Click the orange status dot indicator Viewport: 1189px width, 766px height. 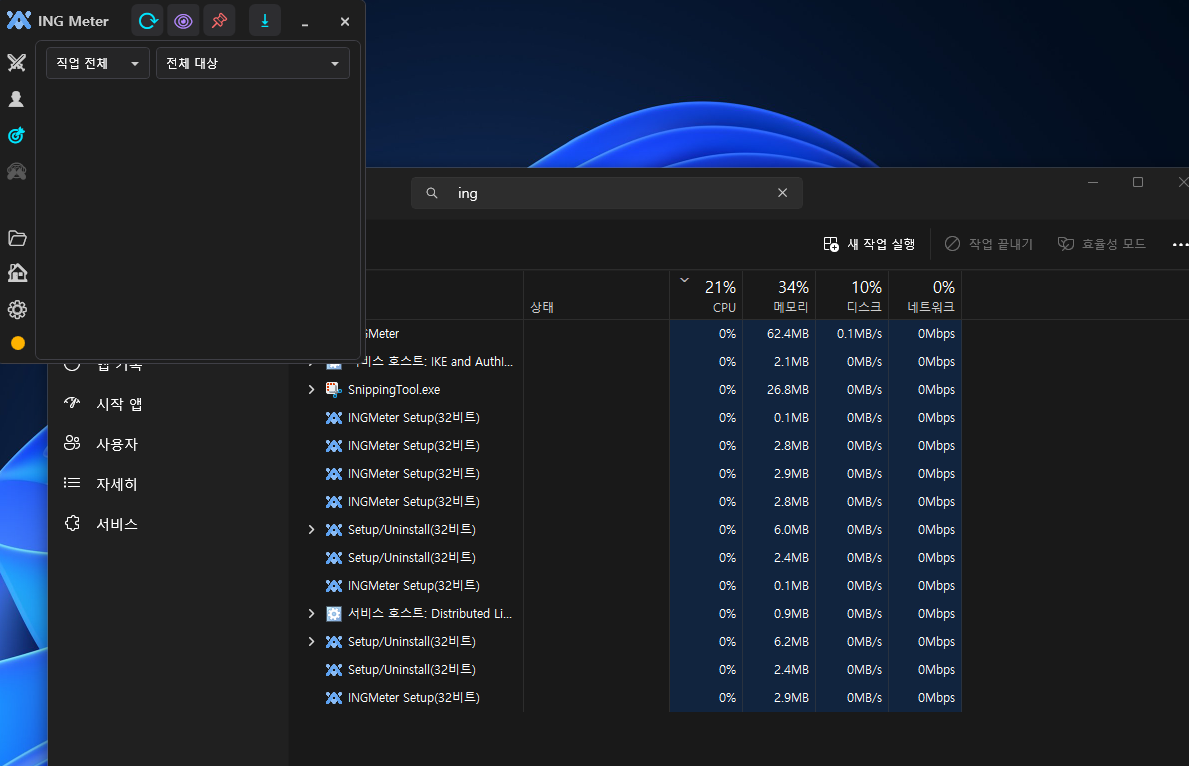pos(17,343)
